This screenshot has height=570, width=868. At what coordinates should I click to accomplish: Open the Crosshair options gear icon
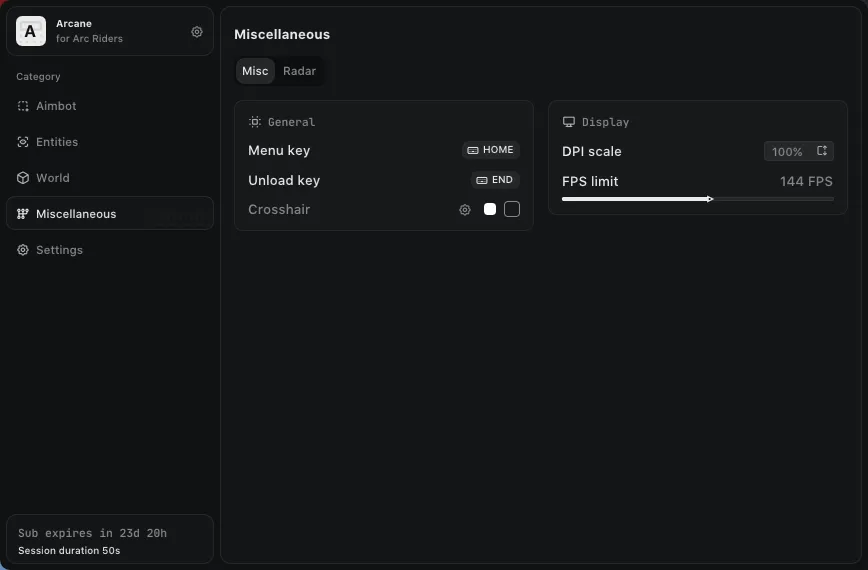click(465, 210)
